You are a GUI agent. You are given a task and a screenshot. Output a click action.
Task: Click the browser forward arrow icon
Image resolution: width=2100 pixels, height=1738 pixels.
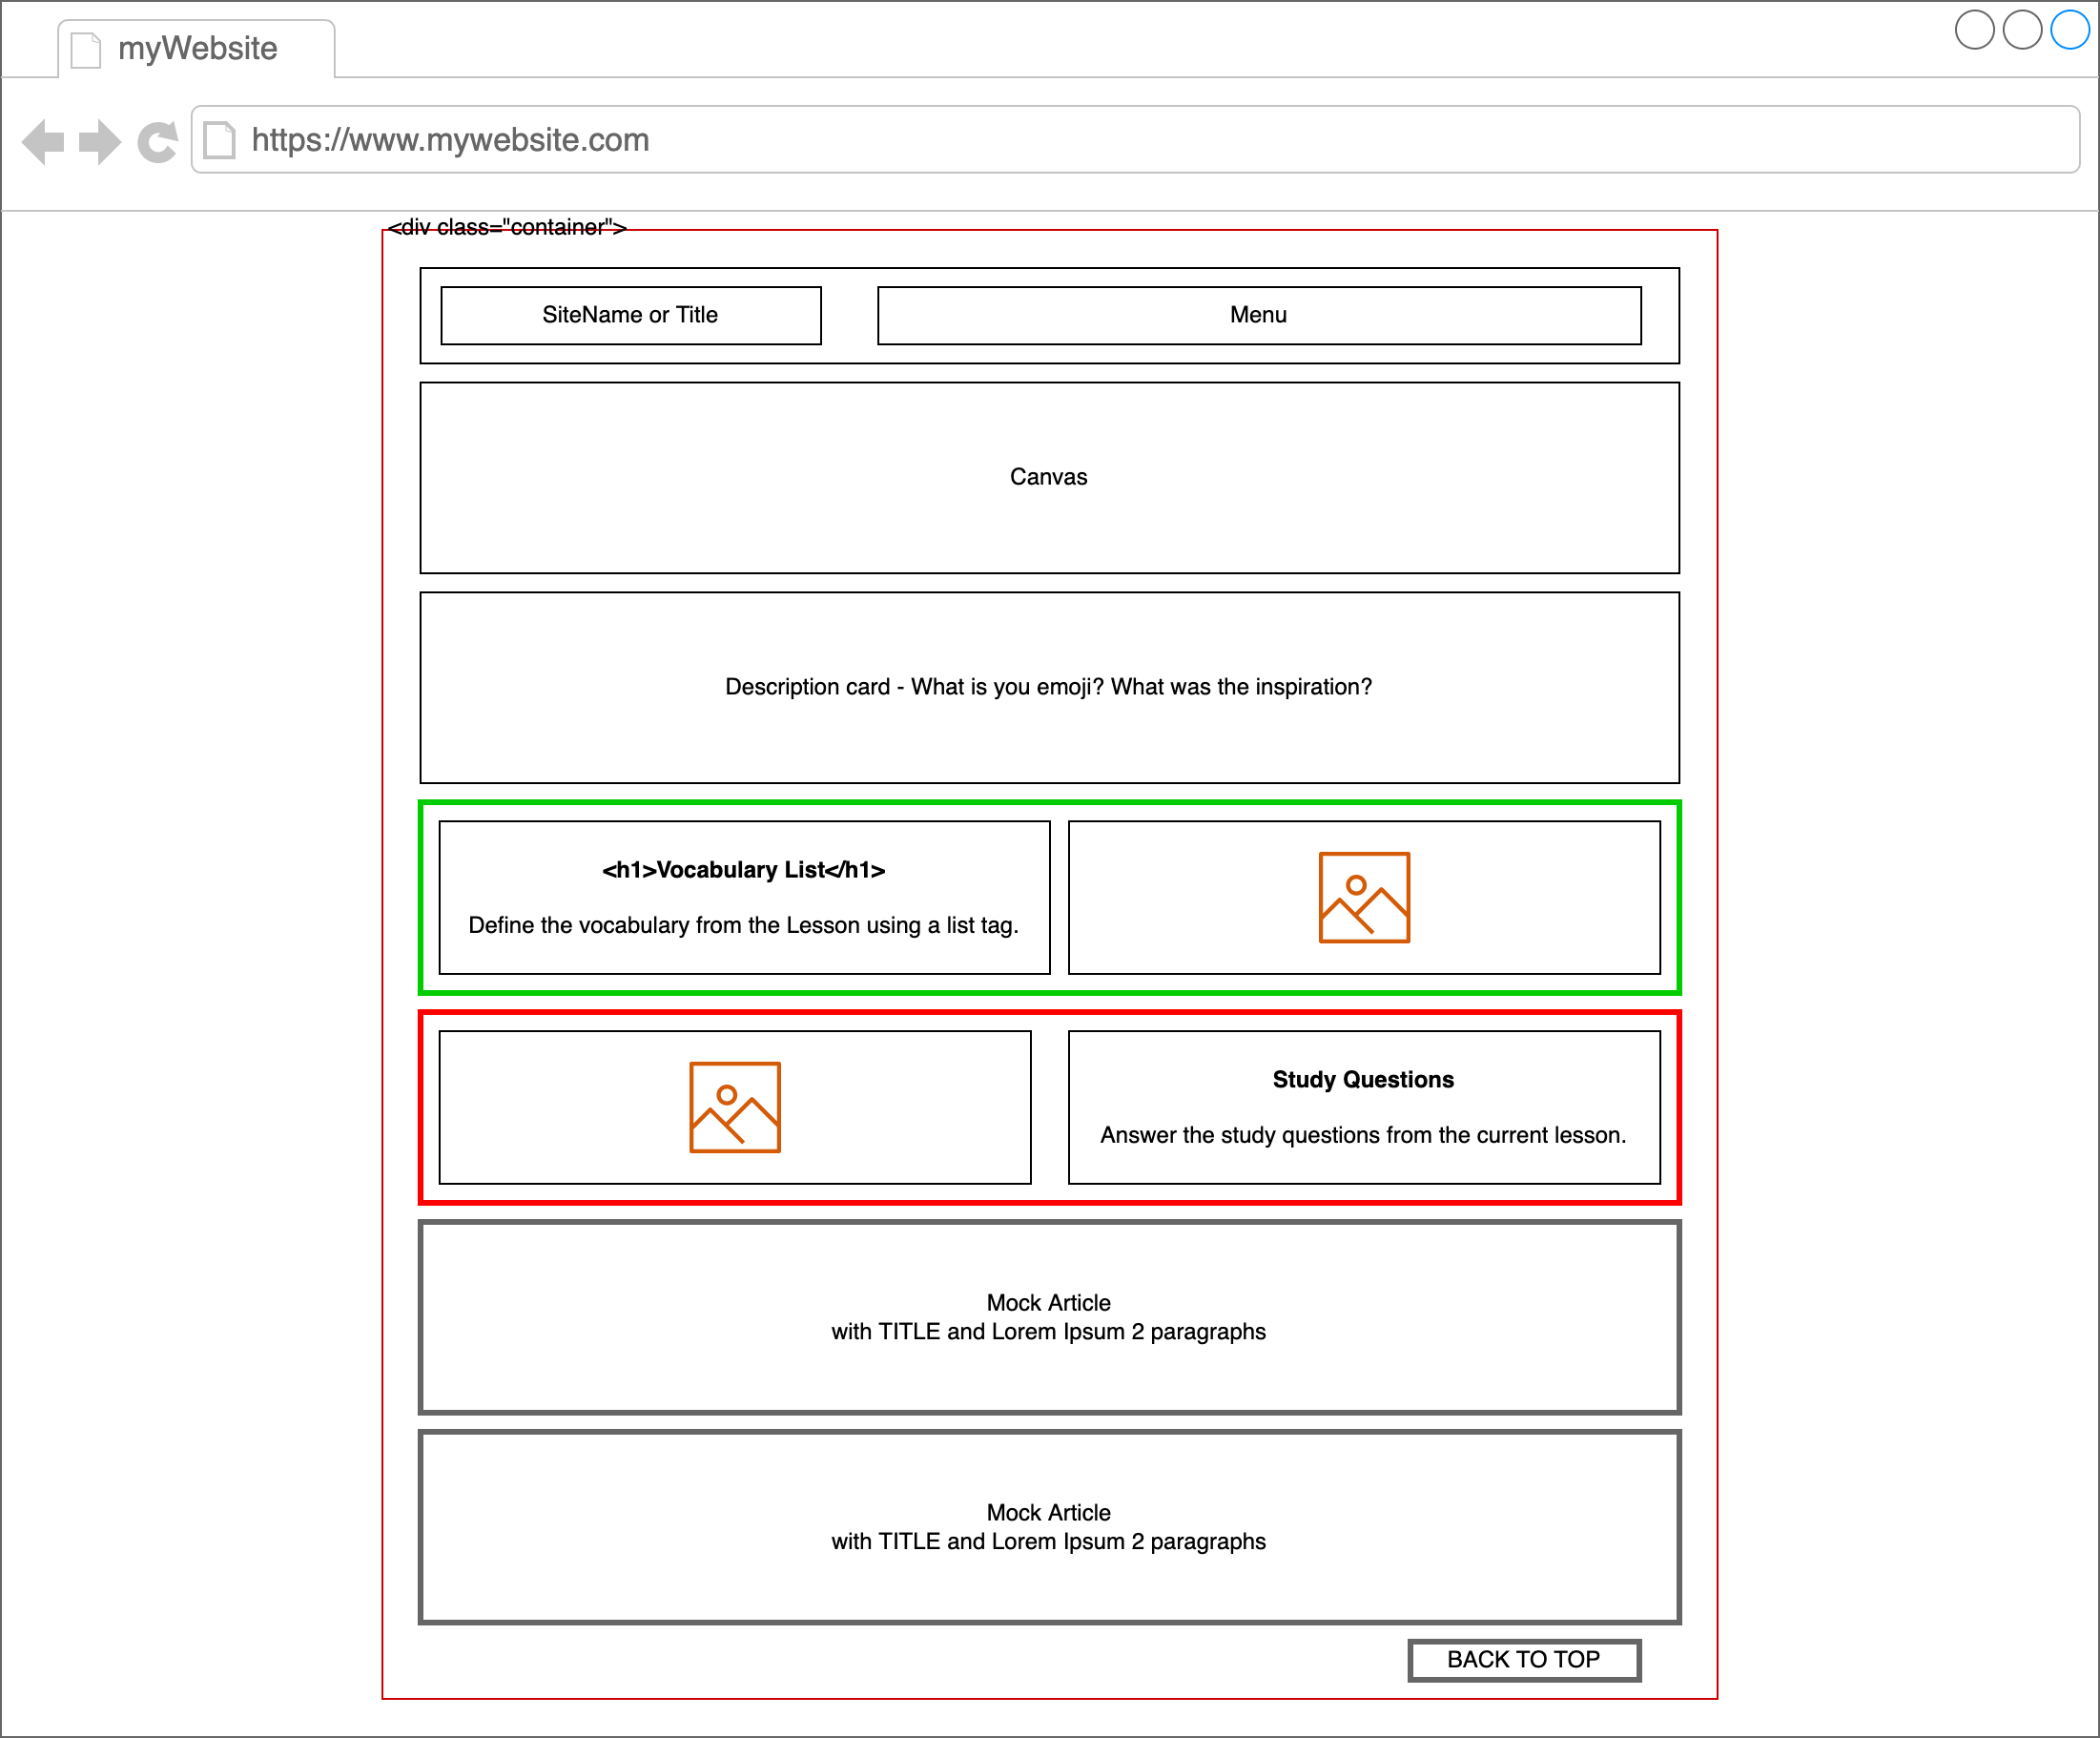[x=99, y=141]
